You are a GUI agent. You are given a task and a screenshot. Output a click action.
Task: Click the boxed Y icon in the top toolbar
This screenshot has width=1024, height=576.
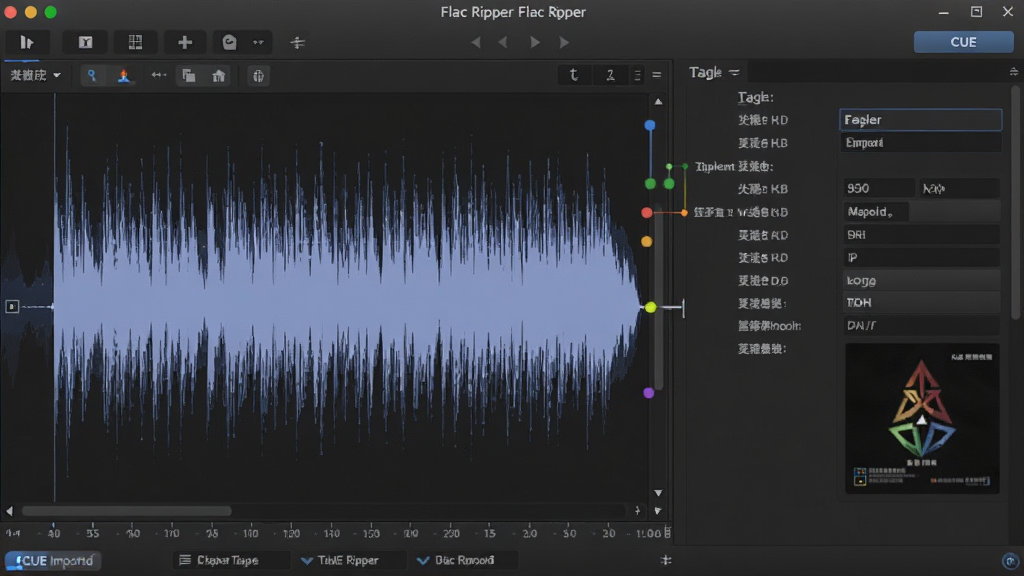(x=86, y=42)
